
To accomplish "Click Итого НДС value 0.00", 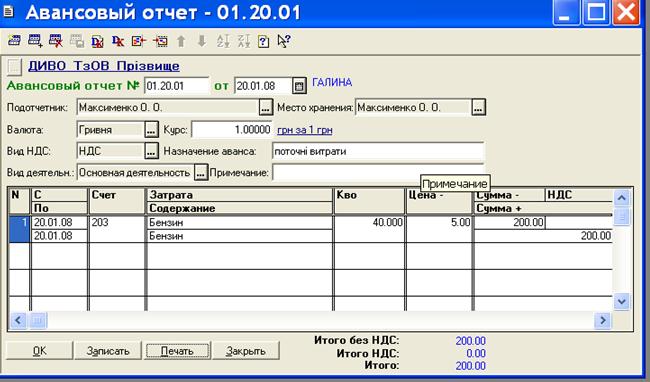I will coord(476,353).
